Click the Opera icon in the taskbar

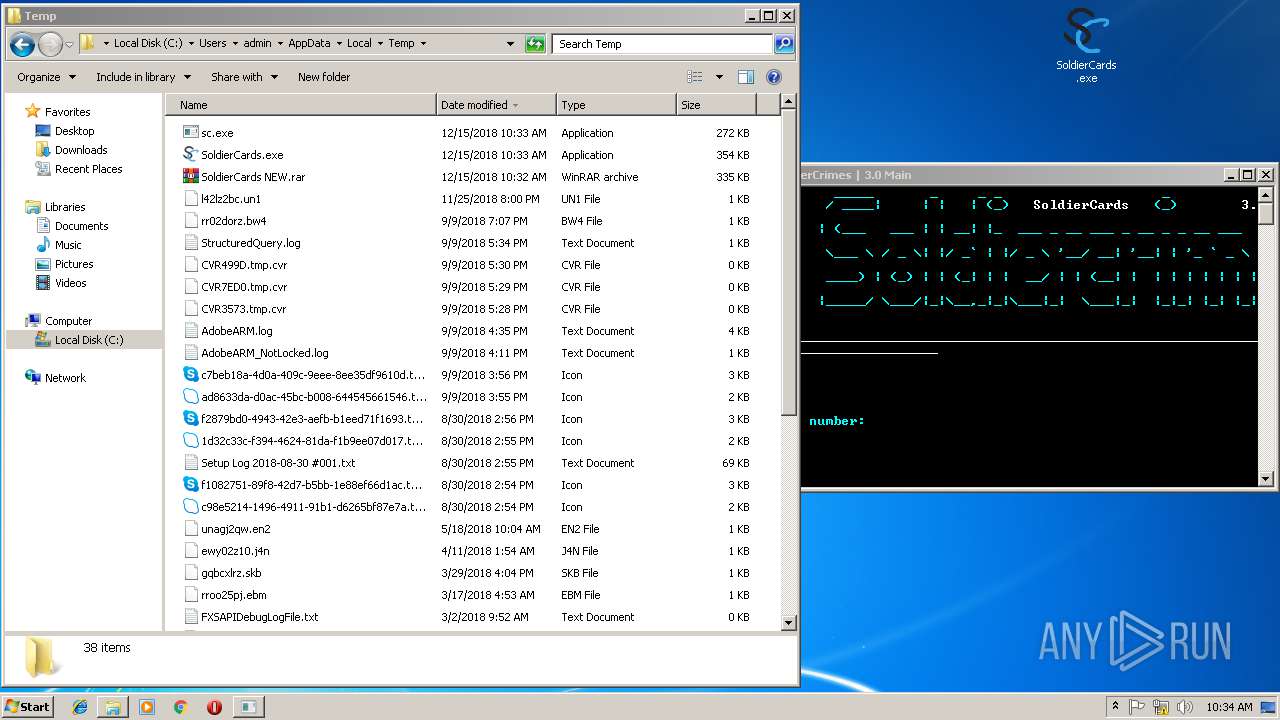pyautogui.click(x=214, y=707)
